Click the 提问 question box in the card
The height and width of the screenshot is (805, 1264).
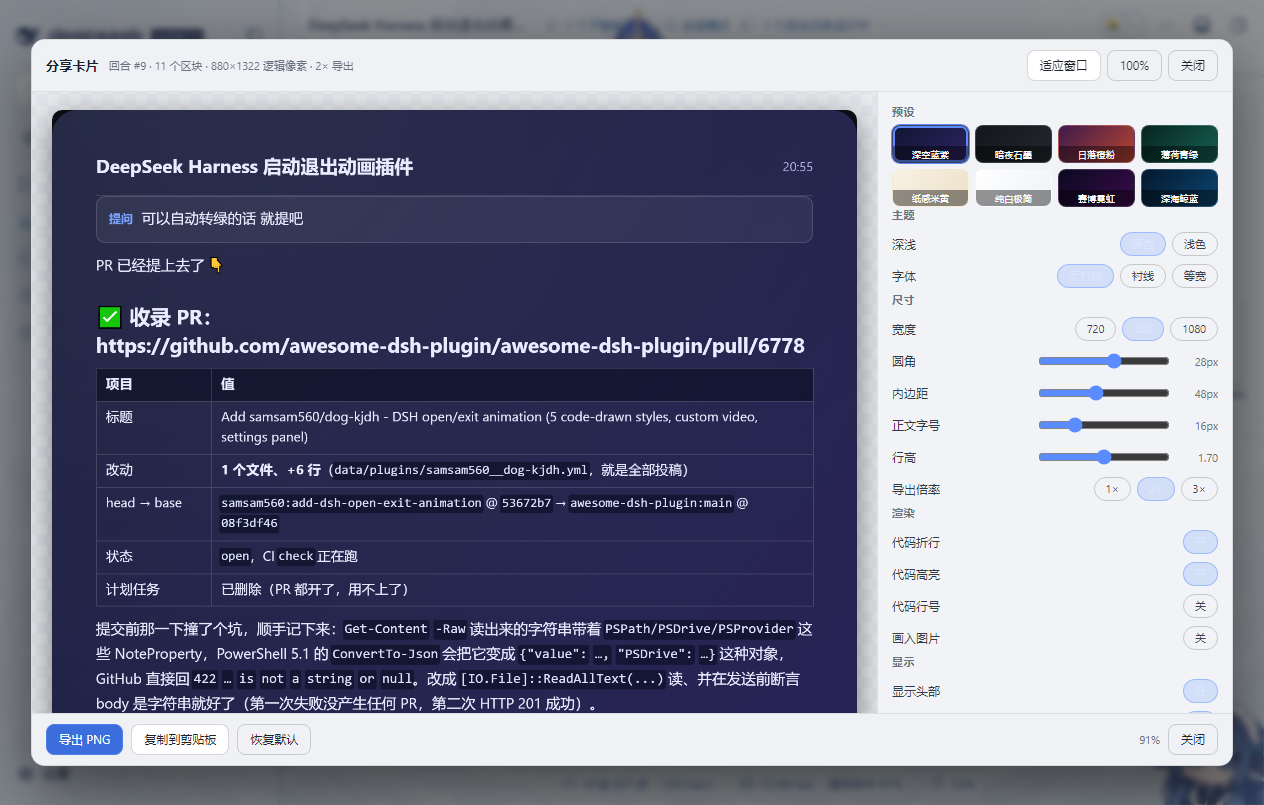pos(454,219)
